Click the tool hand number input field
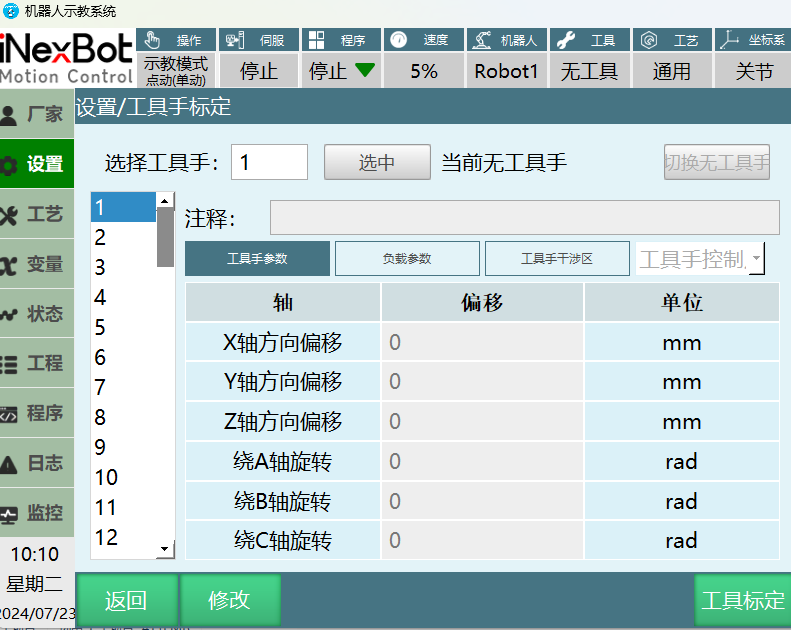The image size is (791, 630). 269,163
